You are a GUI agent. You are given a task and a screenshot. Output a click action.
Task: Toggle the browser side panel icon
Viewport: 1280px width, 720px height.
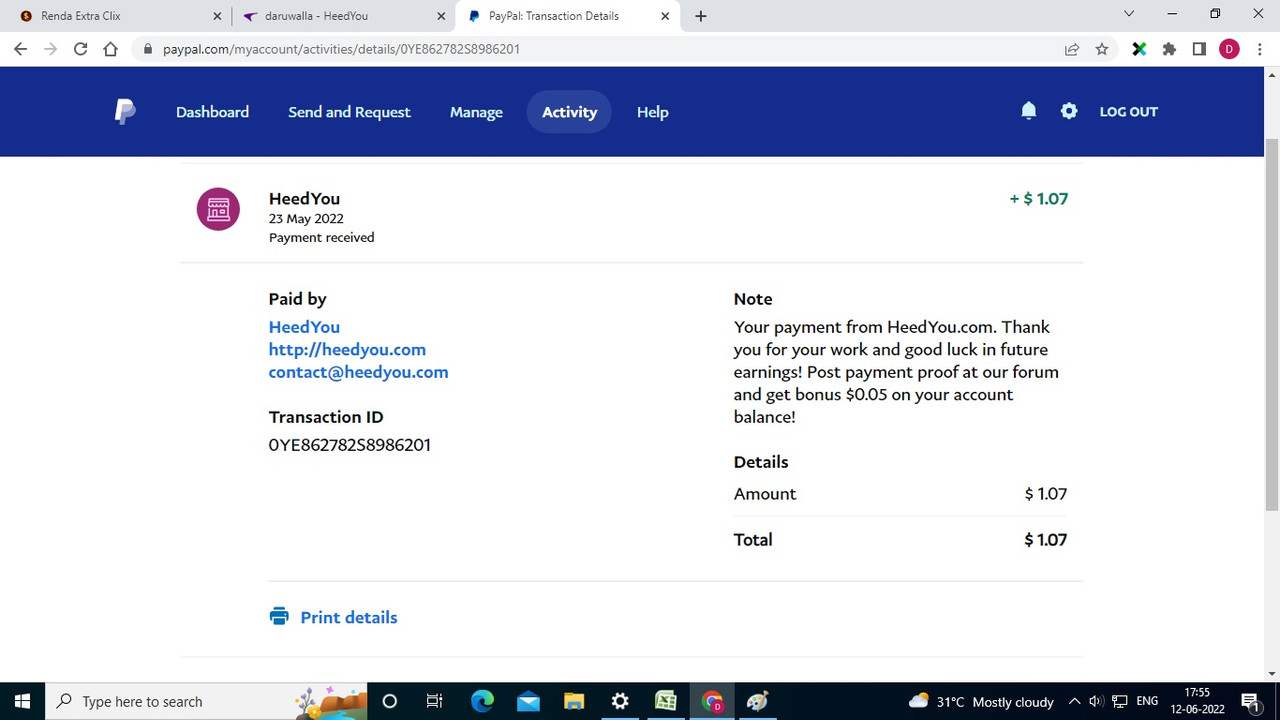(1199, 49)
